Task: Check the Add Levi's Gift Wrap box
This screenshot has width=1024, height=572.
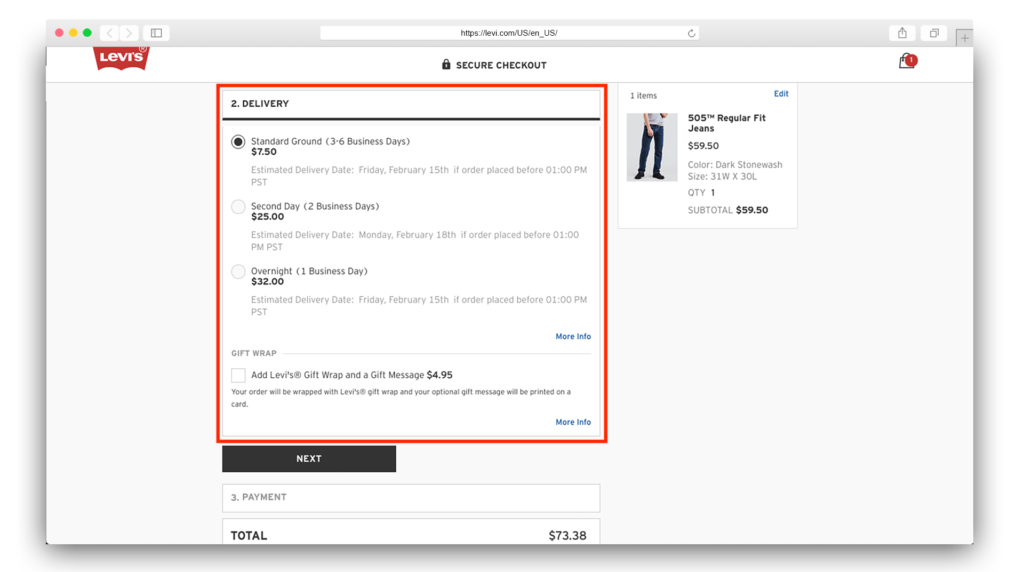Action: coord(238,375)
